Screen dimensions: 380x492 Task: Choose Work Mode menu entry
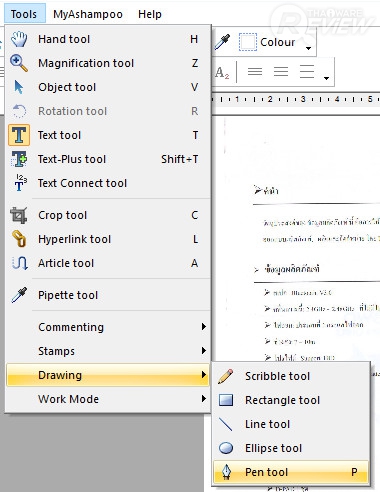click(108, 399)
